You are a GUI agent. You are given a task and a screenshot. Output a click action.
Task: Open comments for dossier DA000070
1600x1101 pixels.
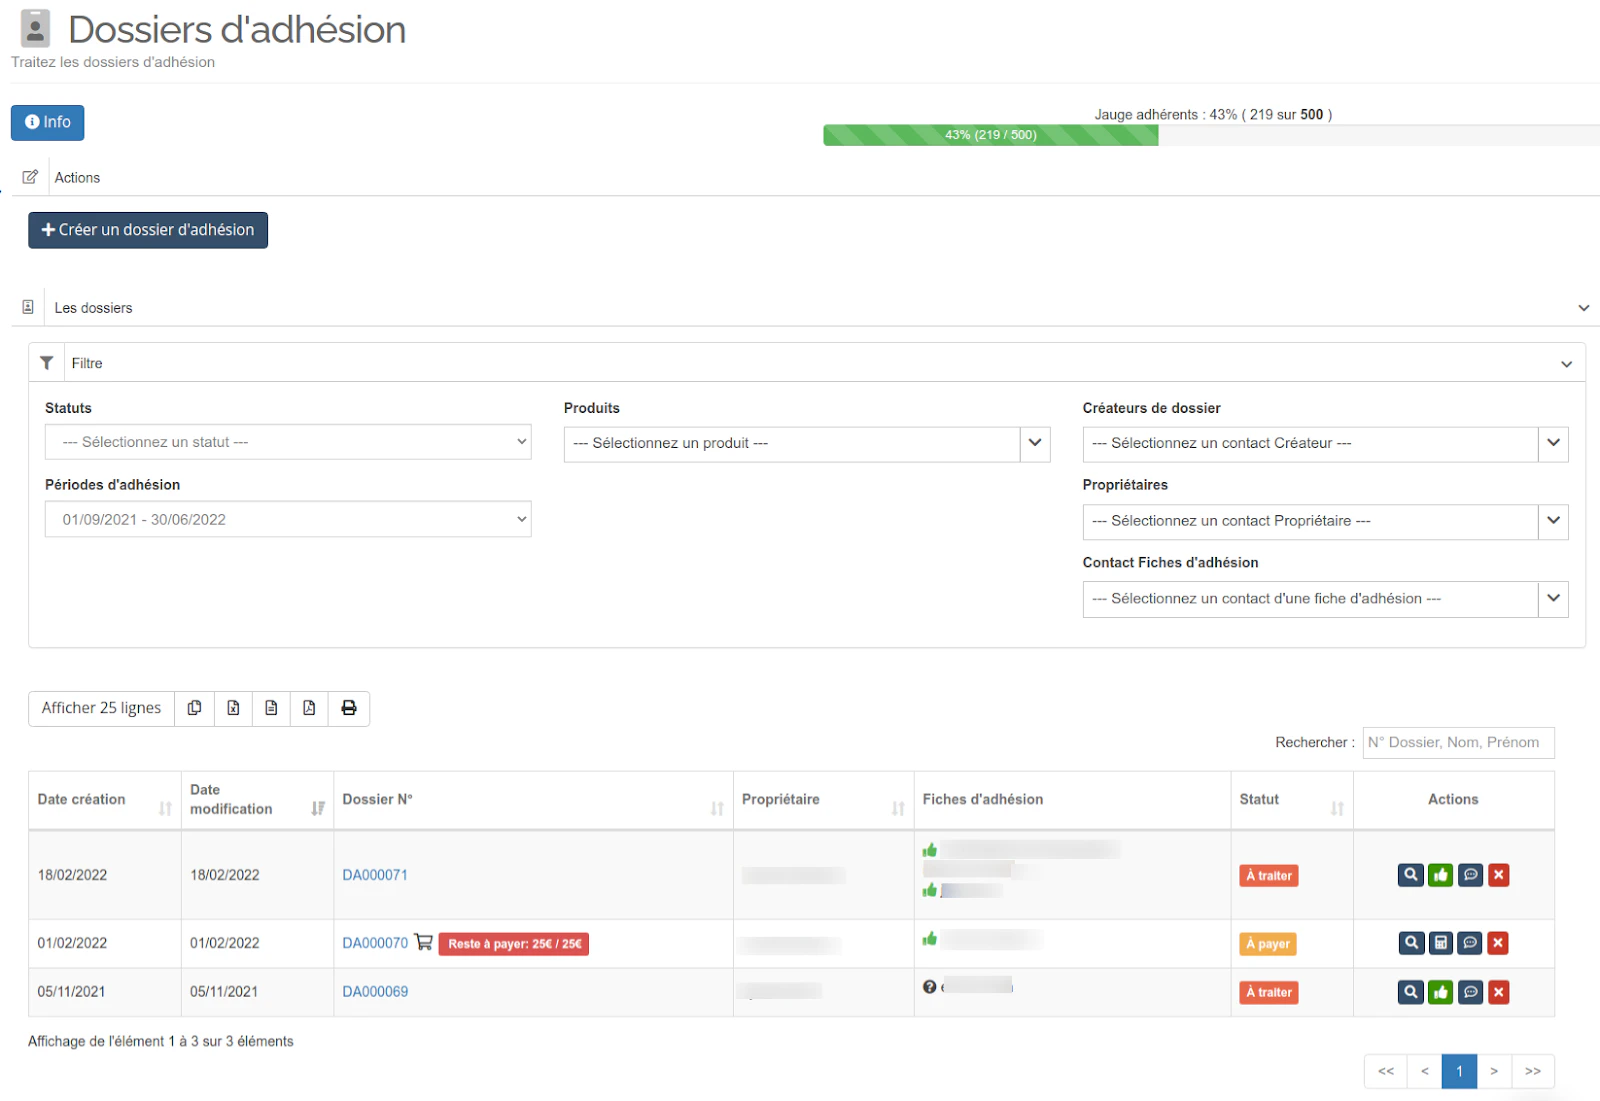tap(1470, 943)
